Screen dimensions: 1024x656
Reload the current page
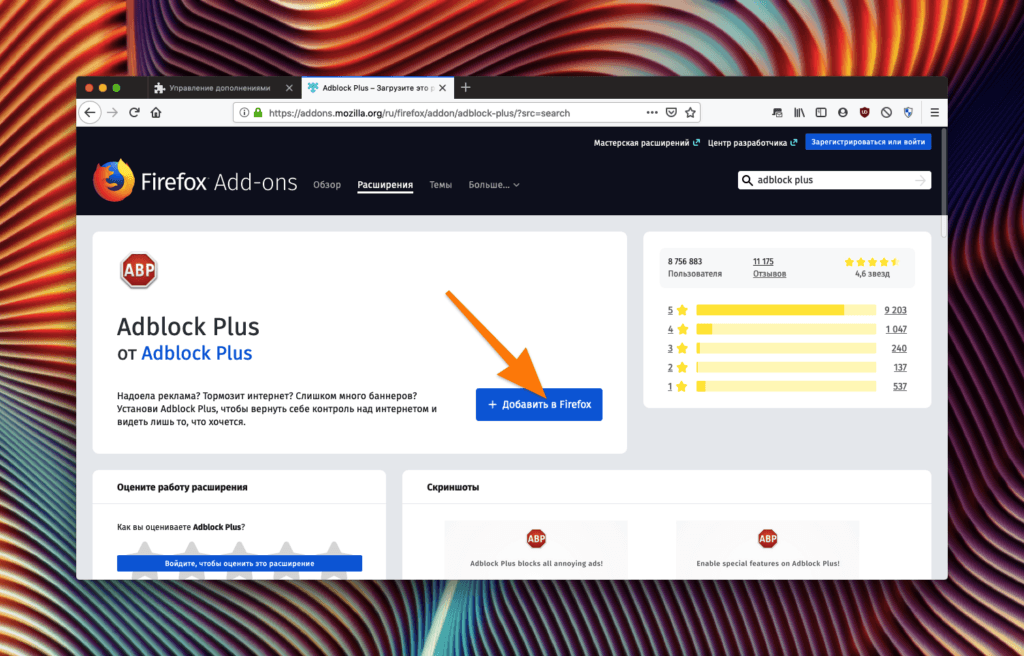(x=135, y=112)
